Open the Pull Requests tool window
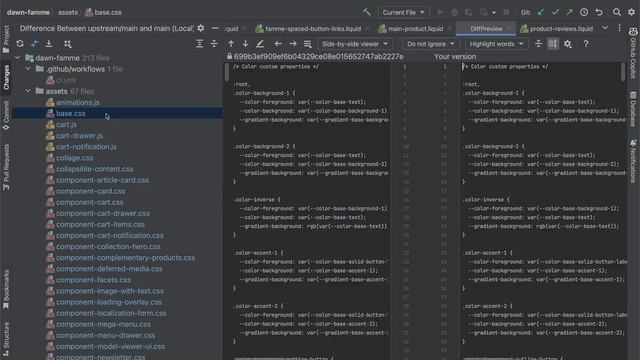This screenshot has width=640, height=360. (x=6, y=167)
